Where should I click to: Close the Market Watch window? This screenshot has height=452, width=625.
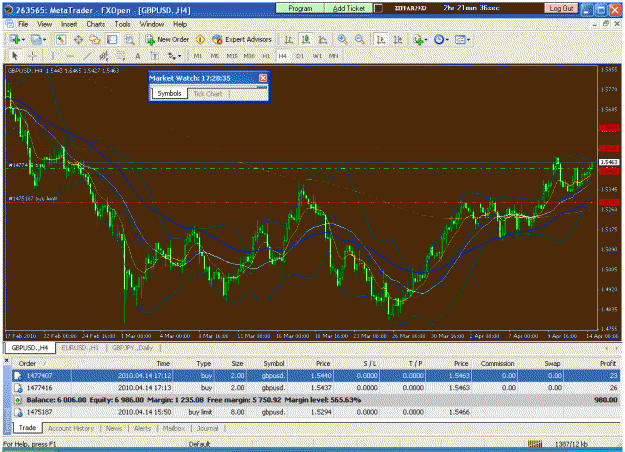point(263,78)
